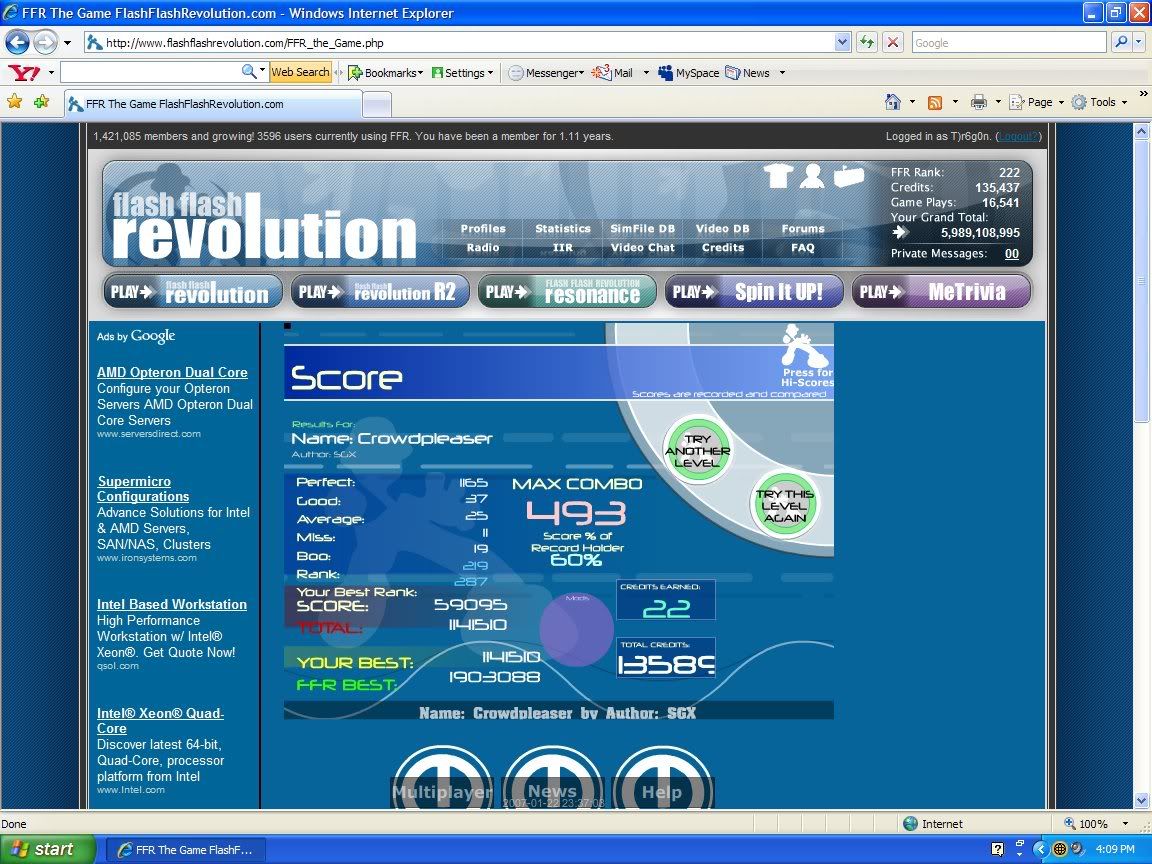
Task: Open the Page menu dropdown
Action: (x=1032, y=102)
